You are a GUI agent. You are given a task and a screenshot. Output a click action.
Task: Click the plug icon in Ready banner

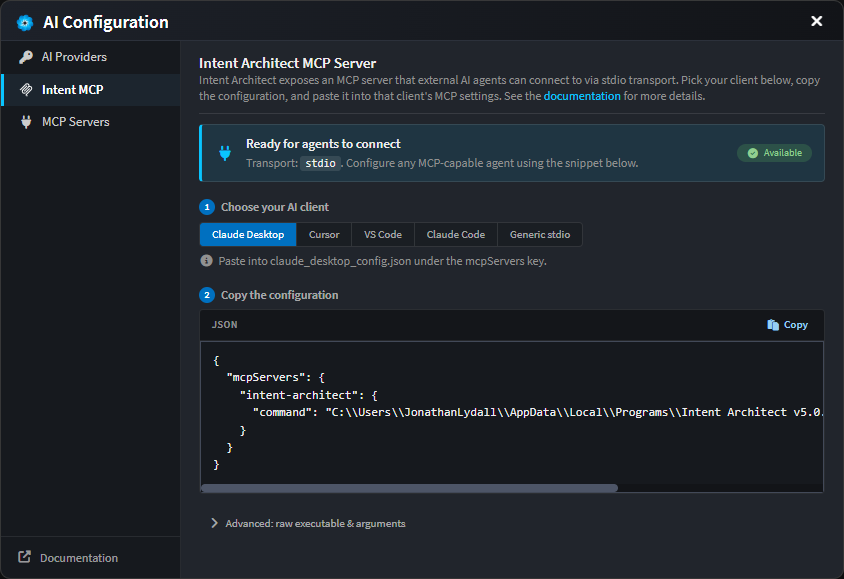[x=225, y=153]
